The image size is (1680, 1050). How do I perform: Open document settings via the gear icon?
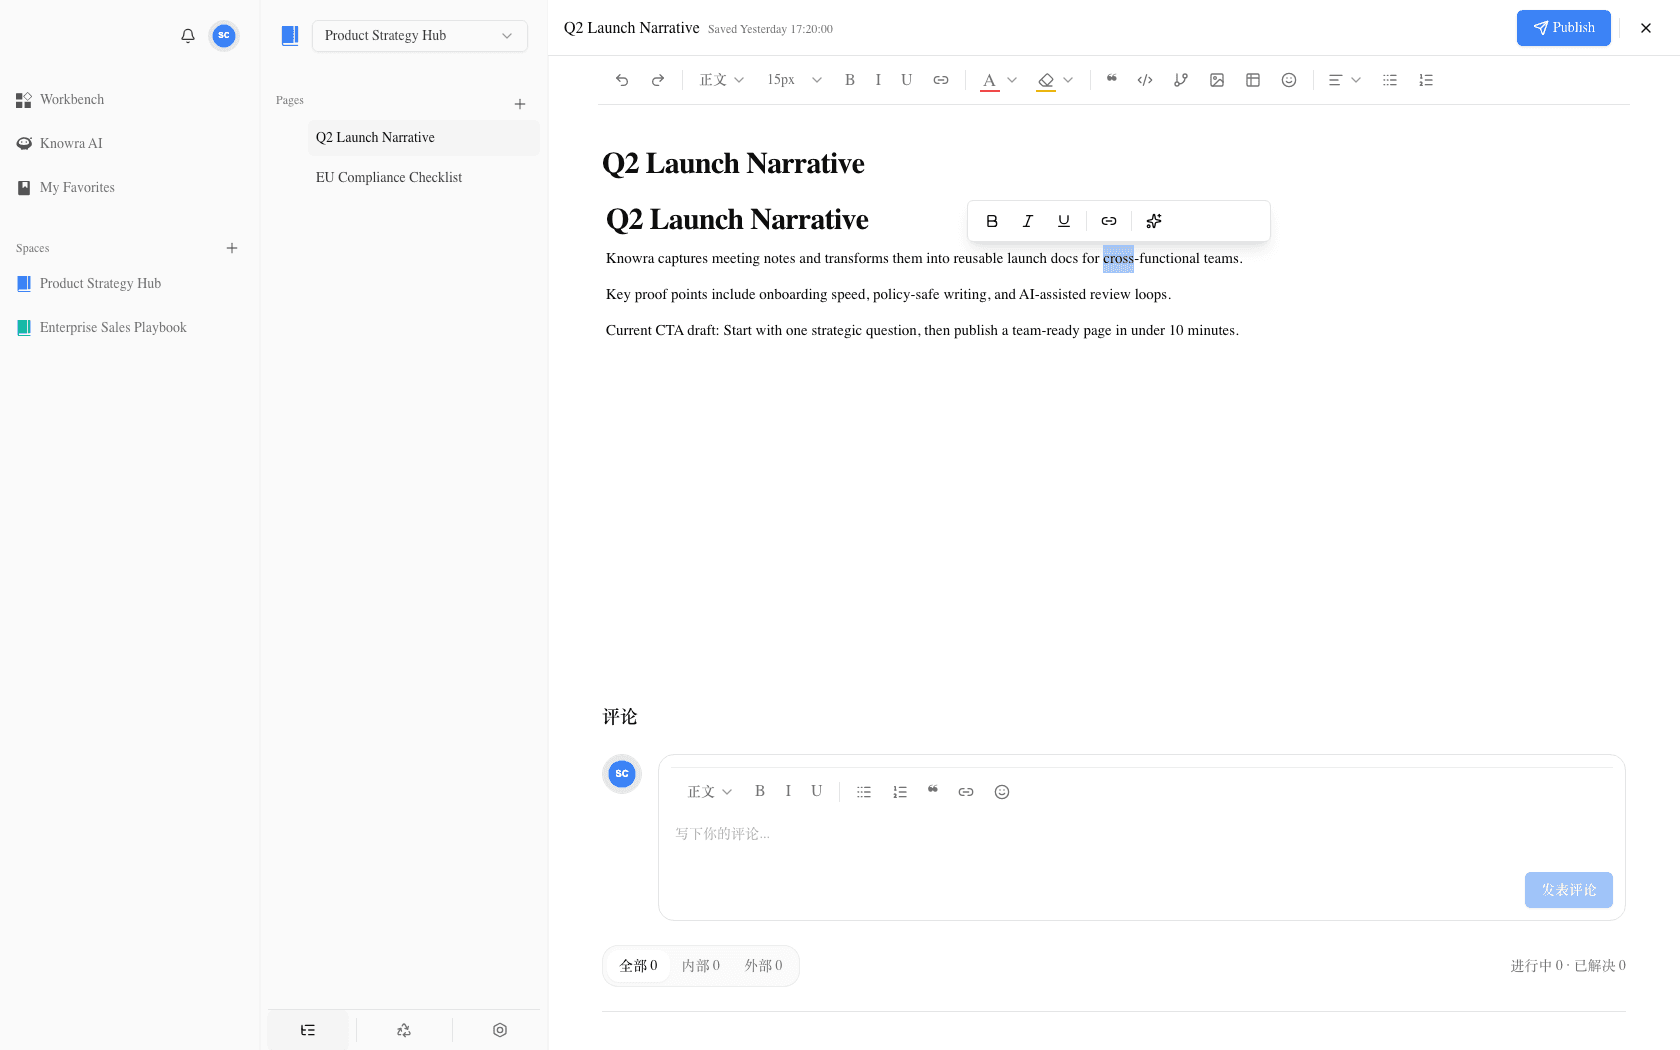[x=499, y=1029]
